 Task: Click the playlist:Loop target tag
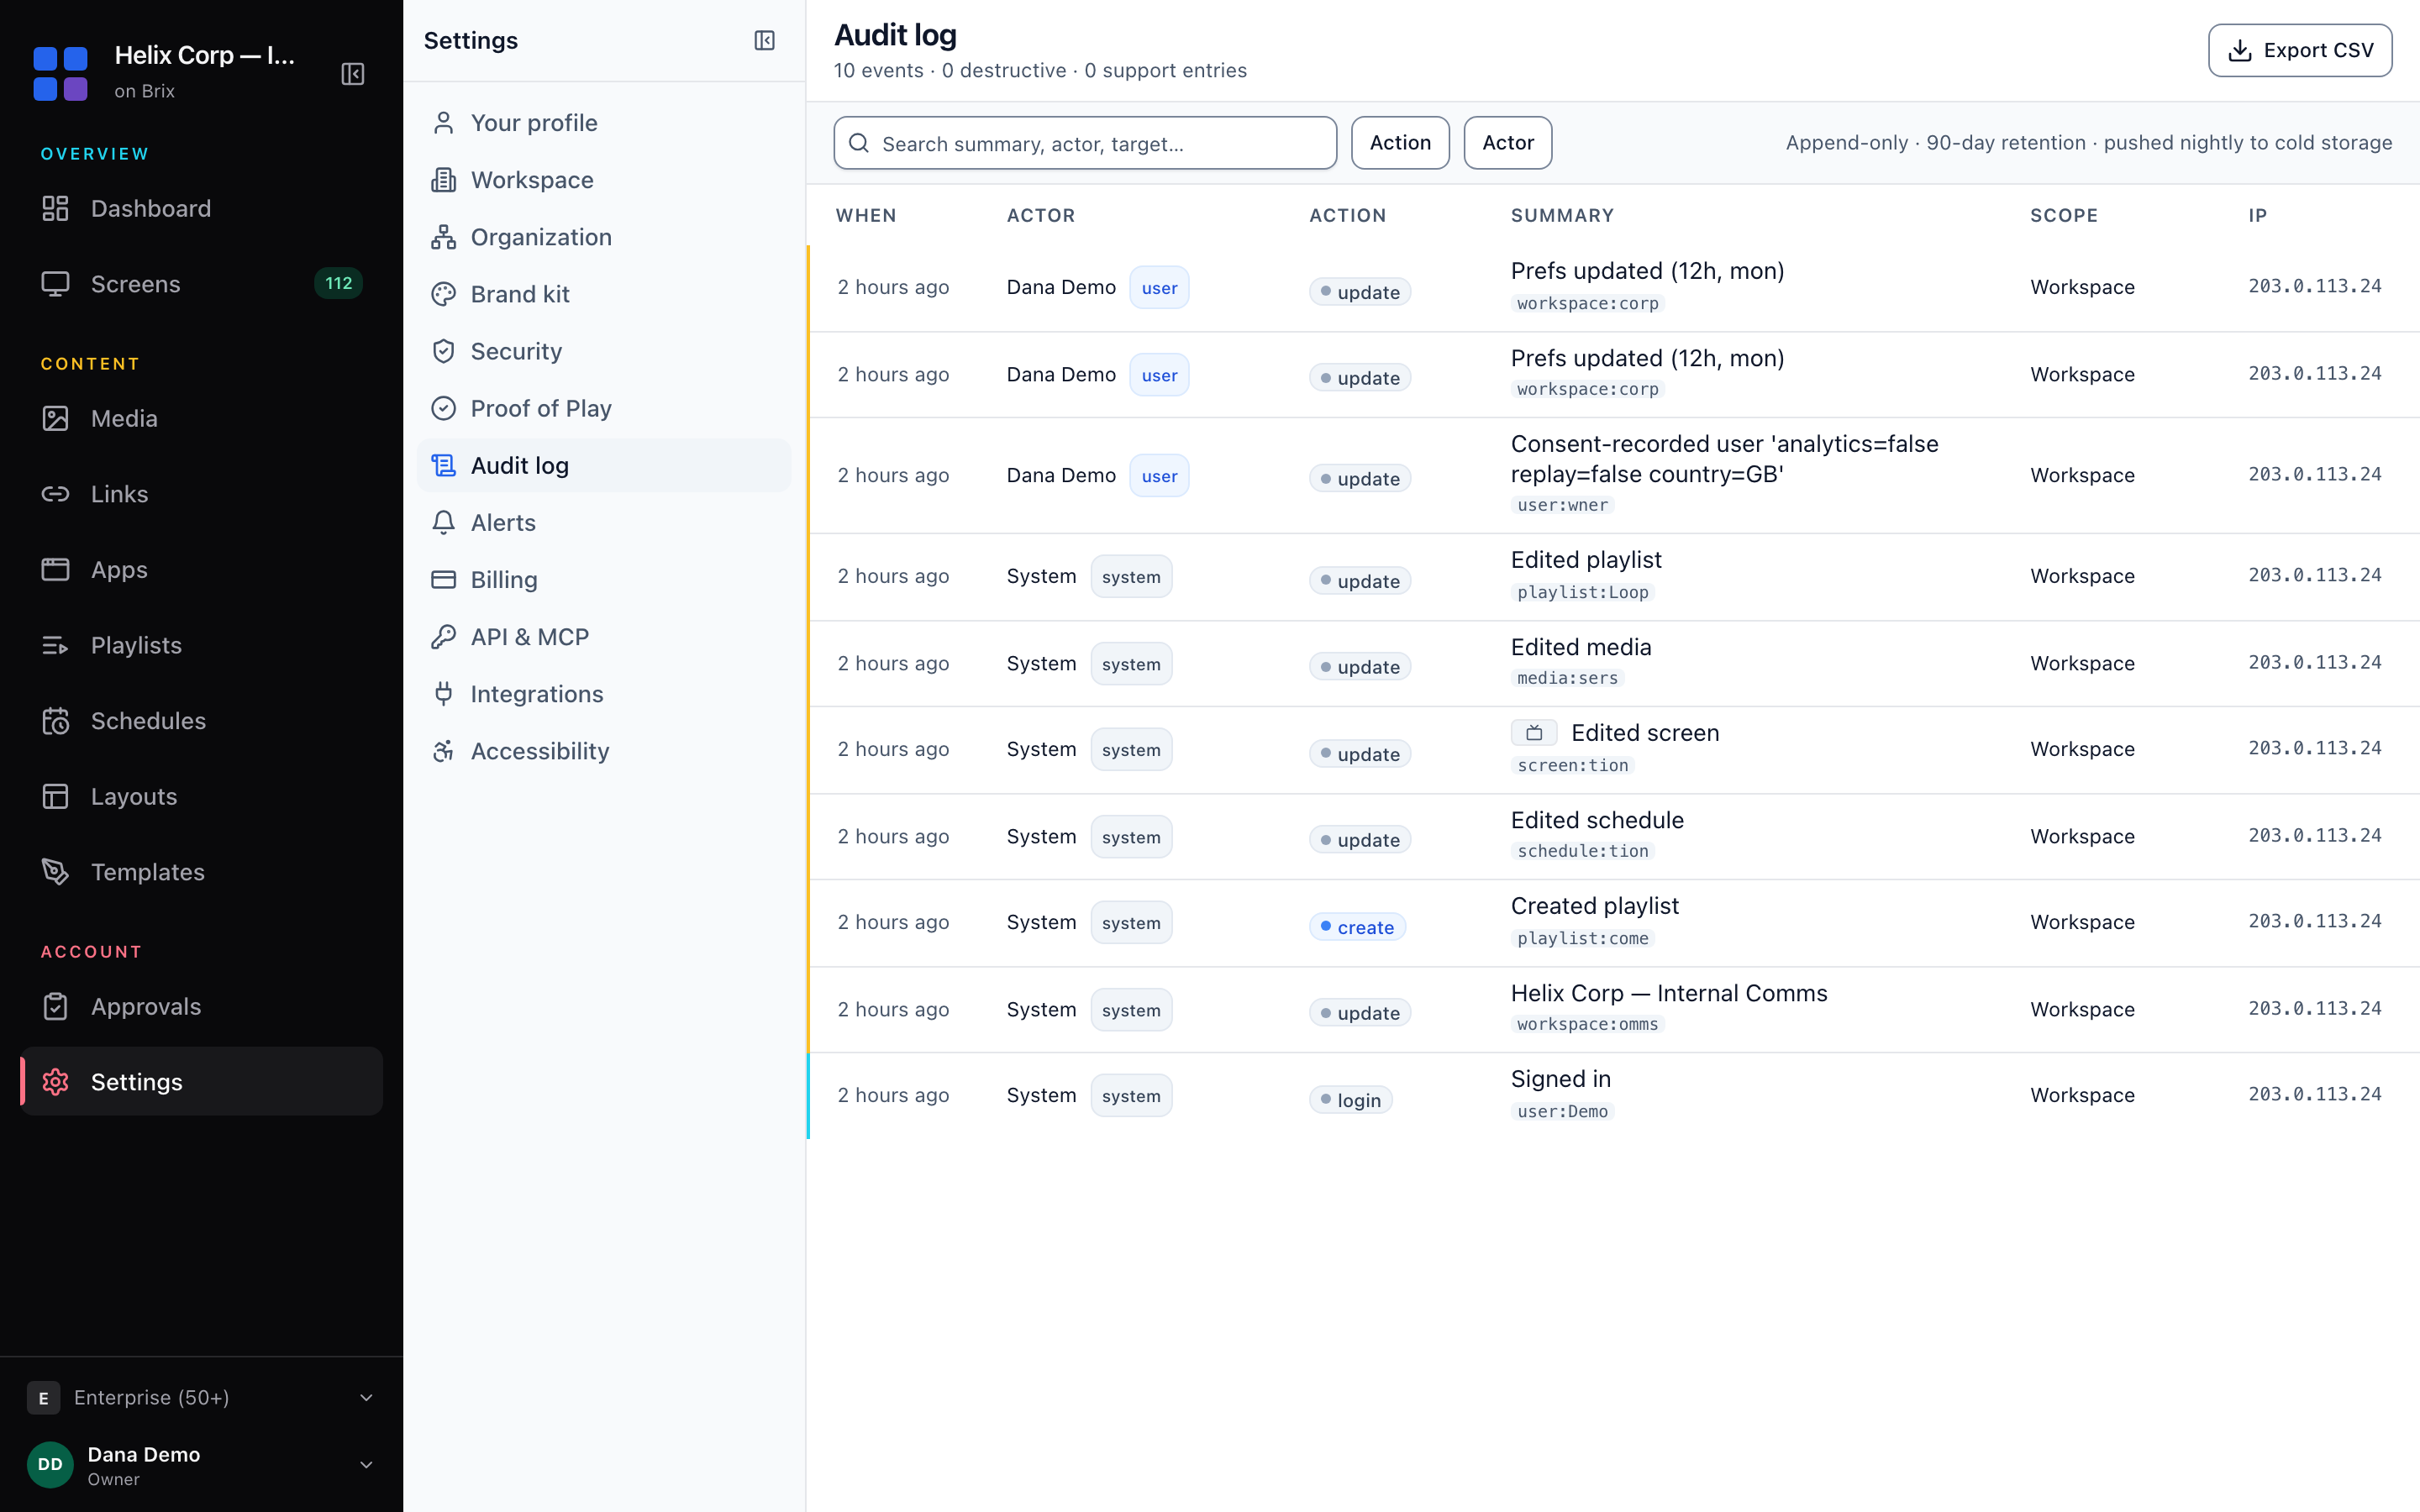tap(1582, 592)
